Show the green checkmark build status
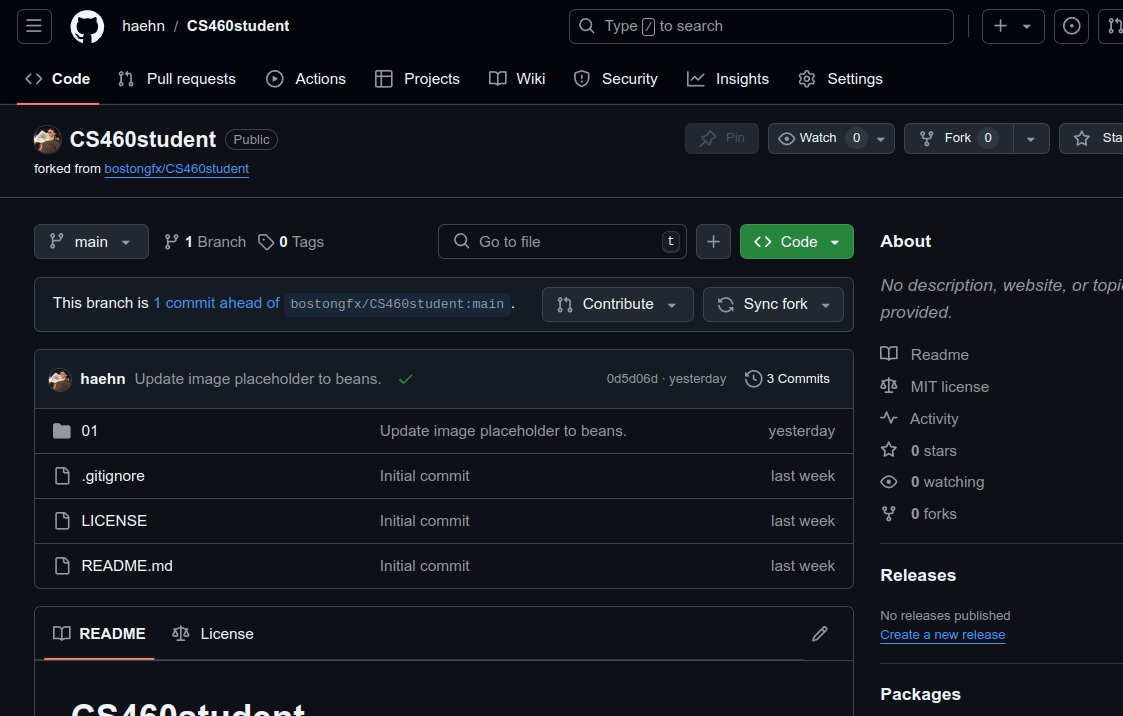Screen dimensions: 1123x716 point(405,379)
